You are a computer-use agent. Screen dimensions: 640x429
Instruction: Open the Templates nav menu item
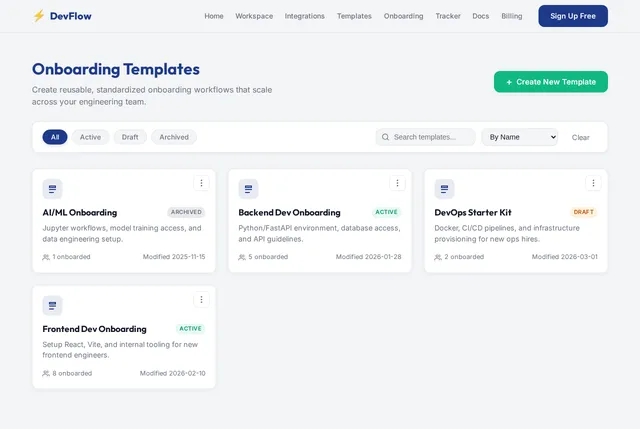coord(354,16)
